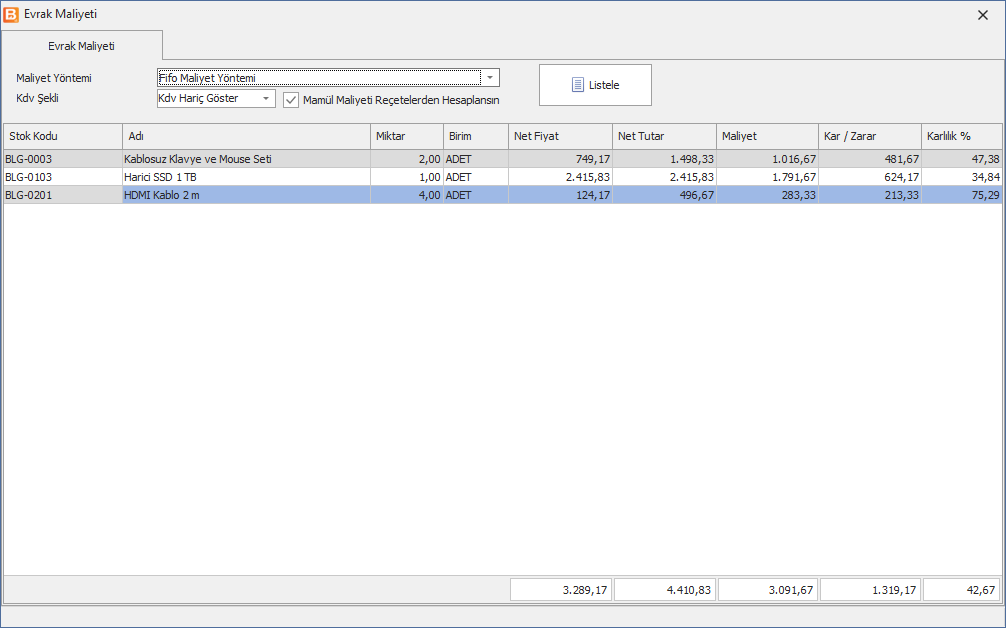Click the app logo icon in title bar
This screenshot has height=628, width=1006.
(x=11, y=14)
